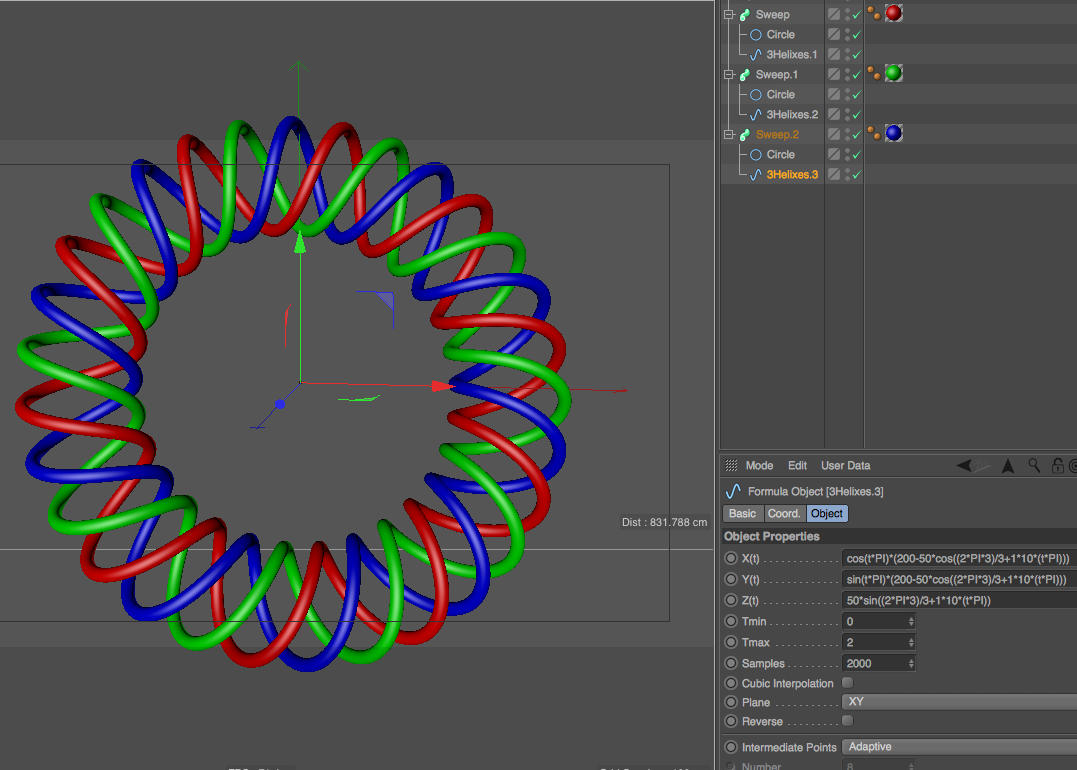The width and height of the screenshot is (1077, 770).
Task: Click the Phong tag icon next to Sweep
Action: click(x=873, y=13)
